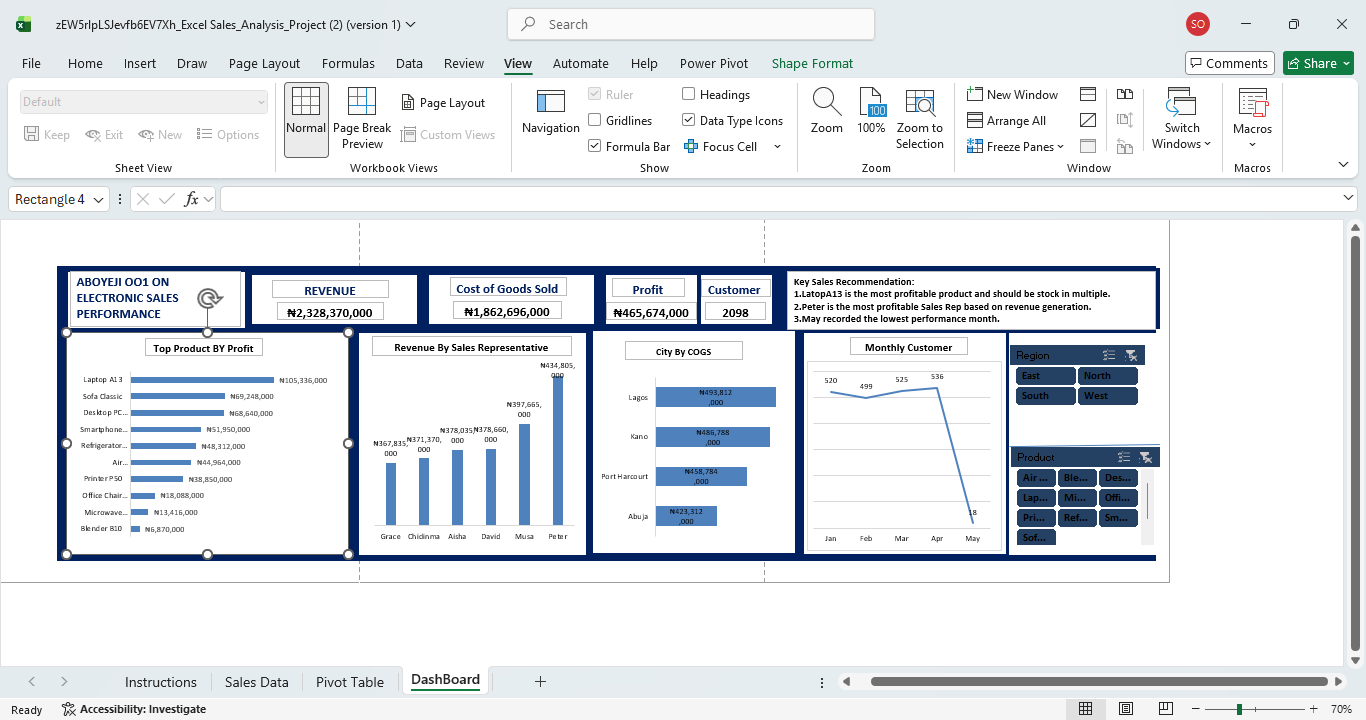Image resolution: width=1366 pixels, height=720 pixels.
Task: Click the Search box in title bar
Action: click(690, 24)
